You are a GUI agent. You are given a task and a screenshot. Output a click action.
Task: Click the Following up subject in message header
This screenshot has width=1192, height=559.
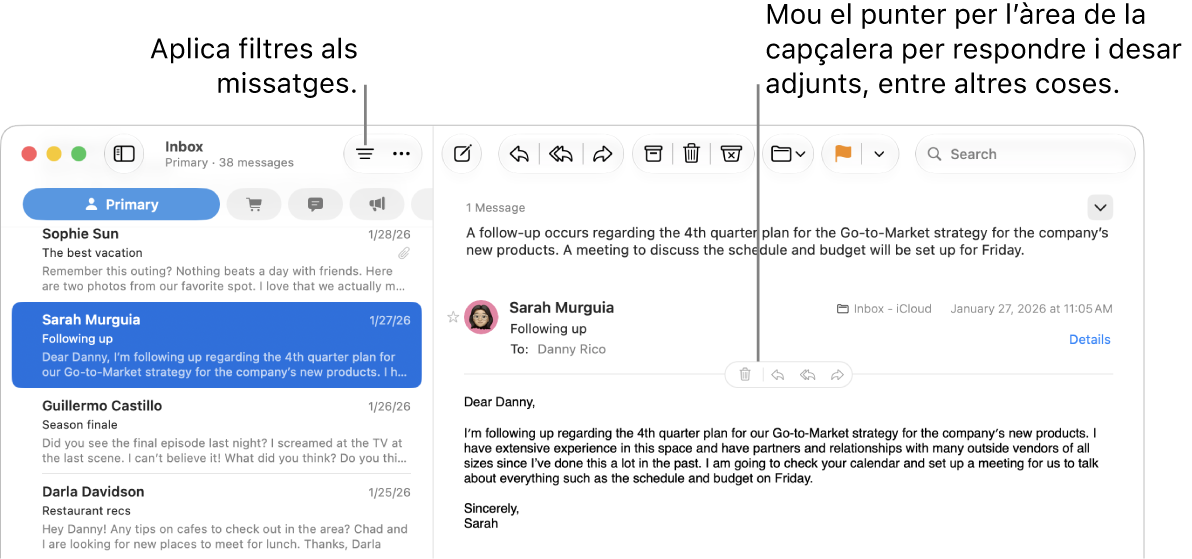548,329
